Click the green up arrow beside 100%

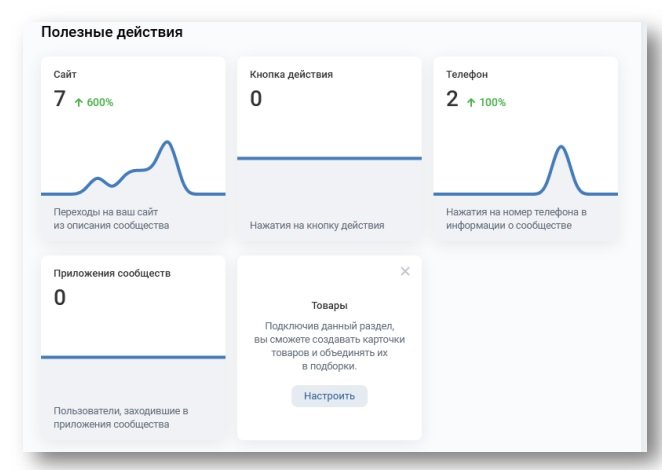pos(470,102)
